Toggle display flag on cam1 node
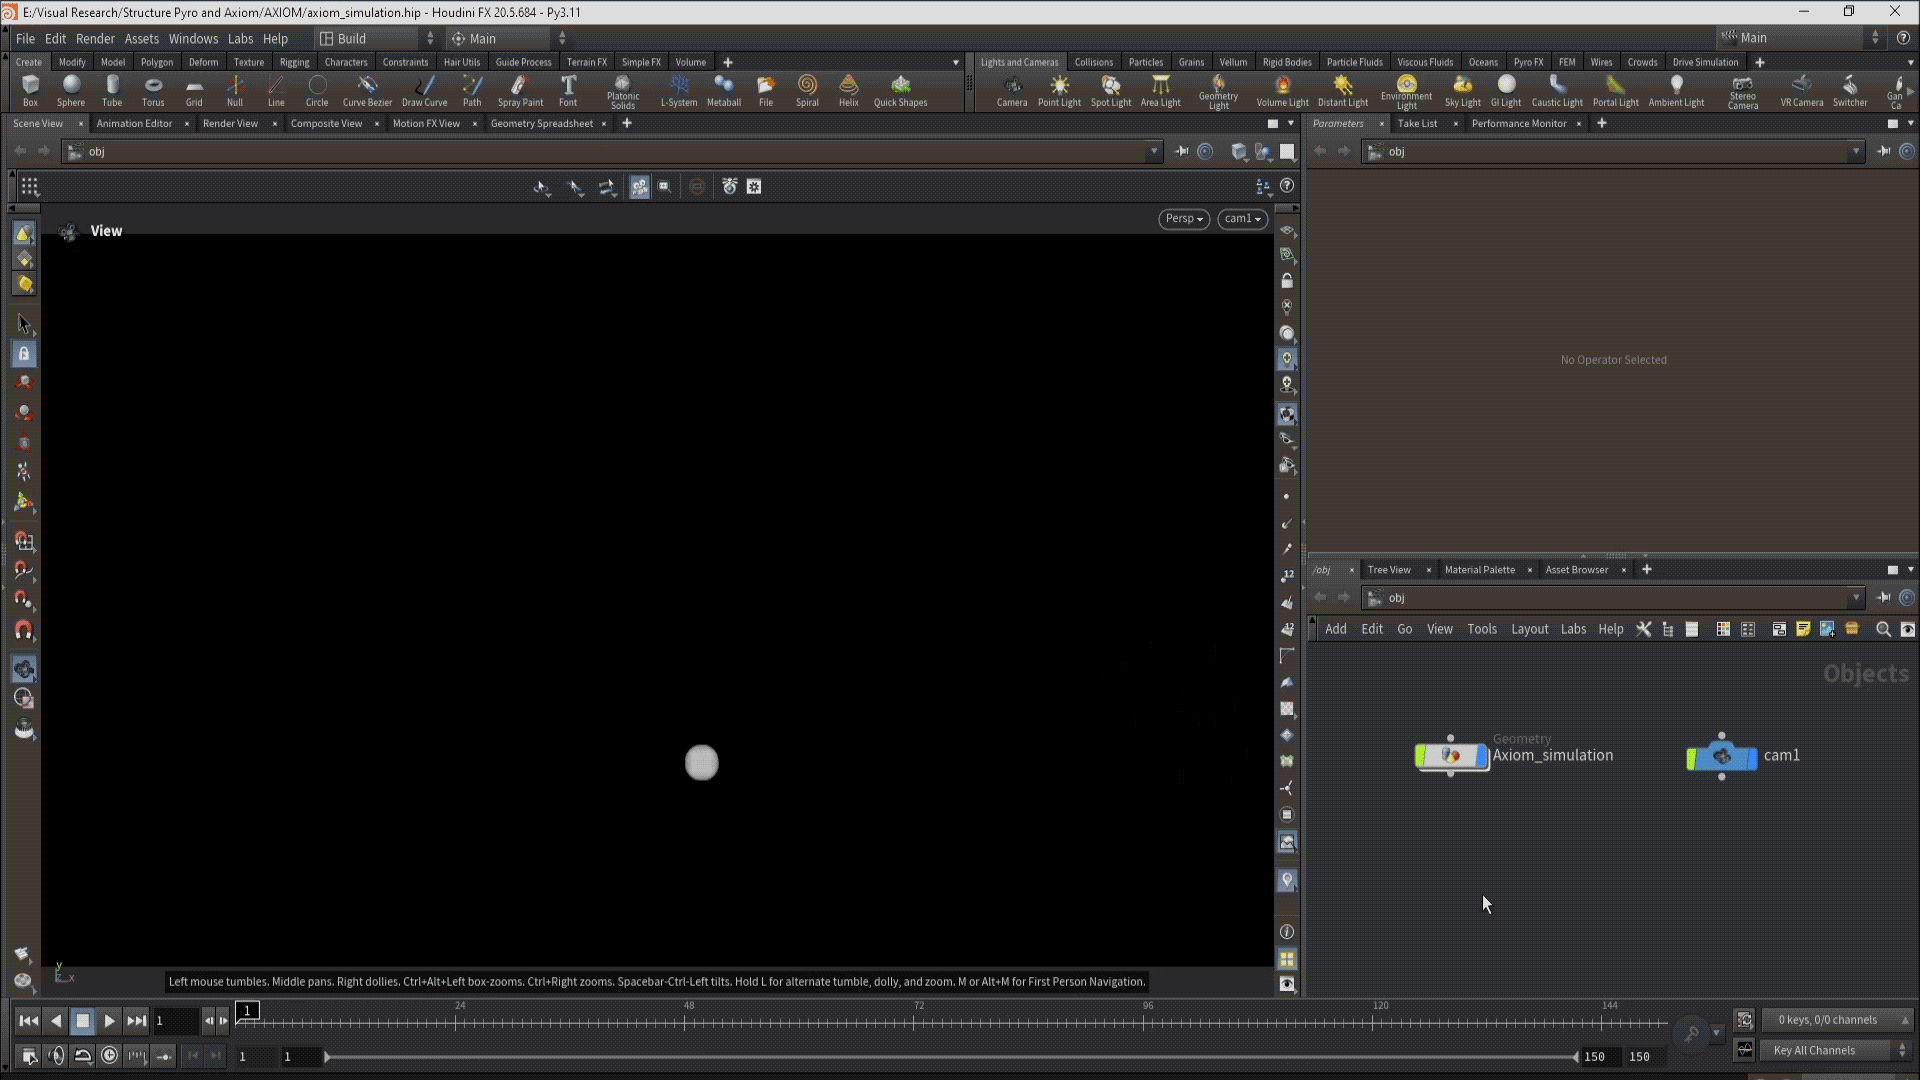The height and width of the screenshot is (1080, 1920). (1751, 758)
